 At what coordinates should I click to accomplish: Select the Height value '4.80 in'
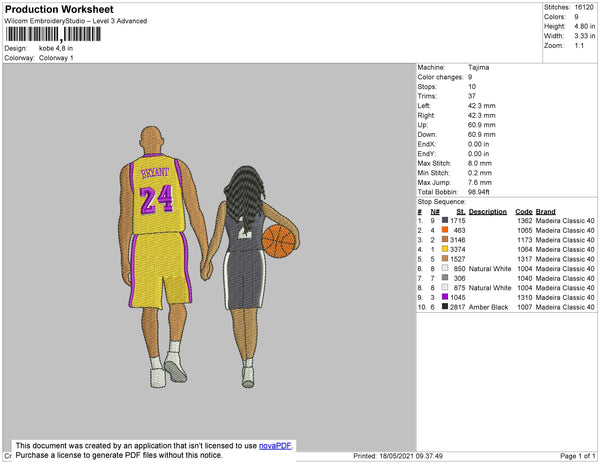coord(585,26)
